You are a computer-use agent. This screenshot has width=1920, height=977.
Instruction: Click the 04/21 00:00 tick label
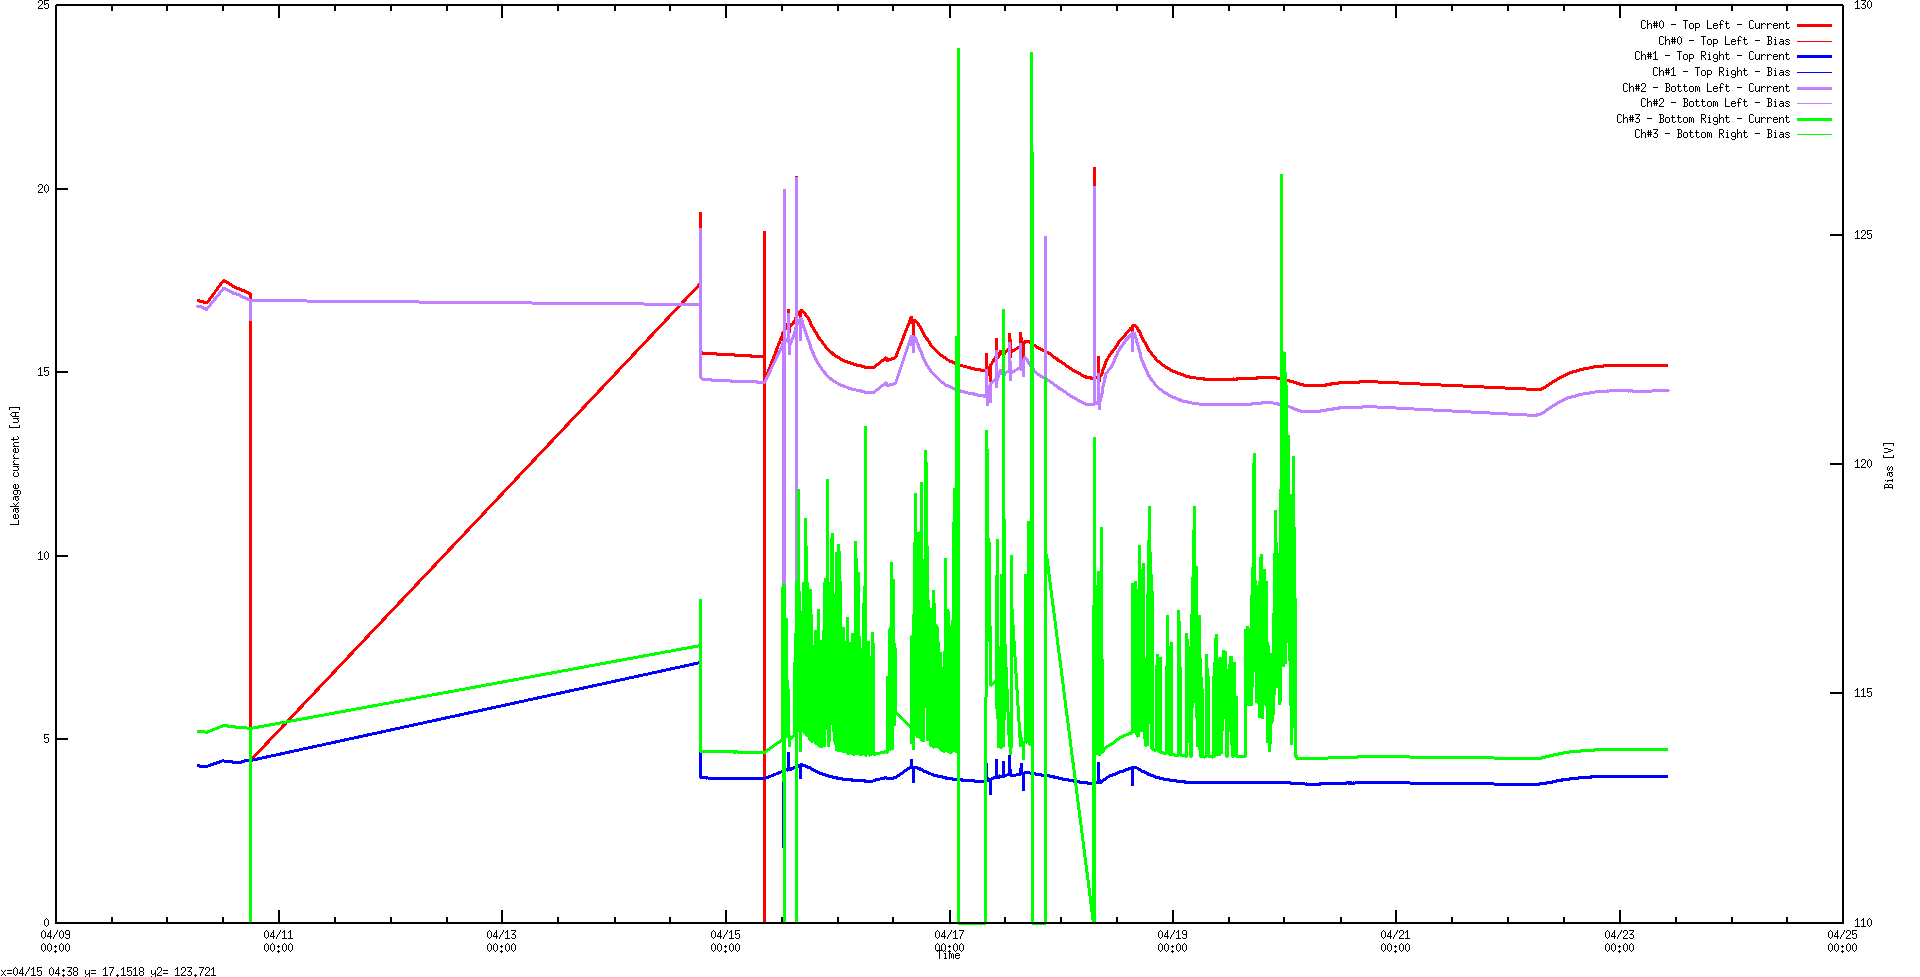(x=1395, y=940)
